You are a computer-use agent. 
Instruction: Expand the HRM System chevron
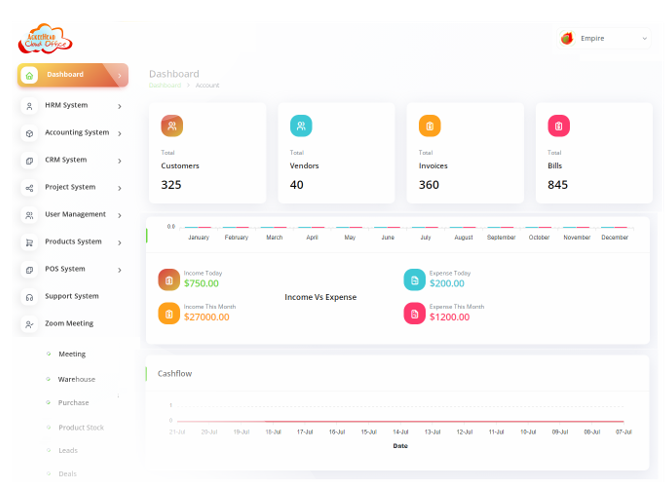pos(119,106)
